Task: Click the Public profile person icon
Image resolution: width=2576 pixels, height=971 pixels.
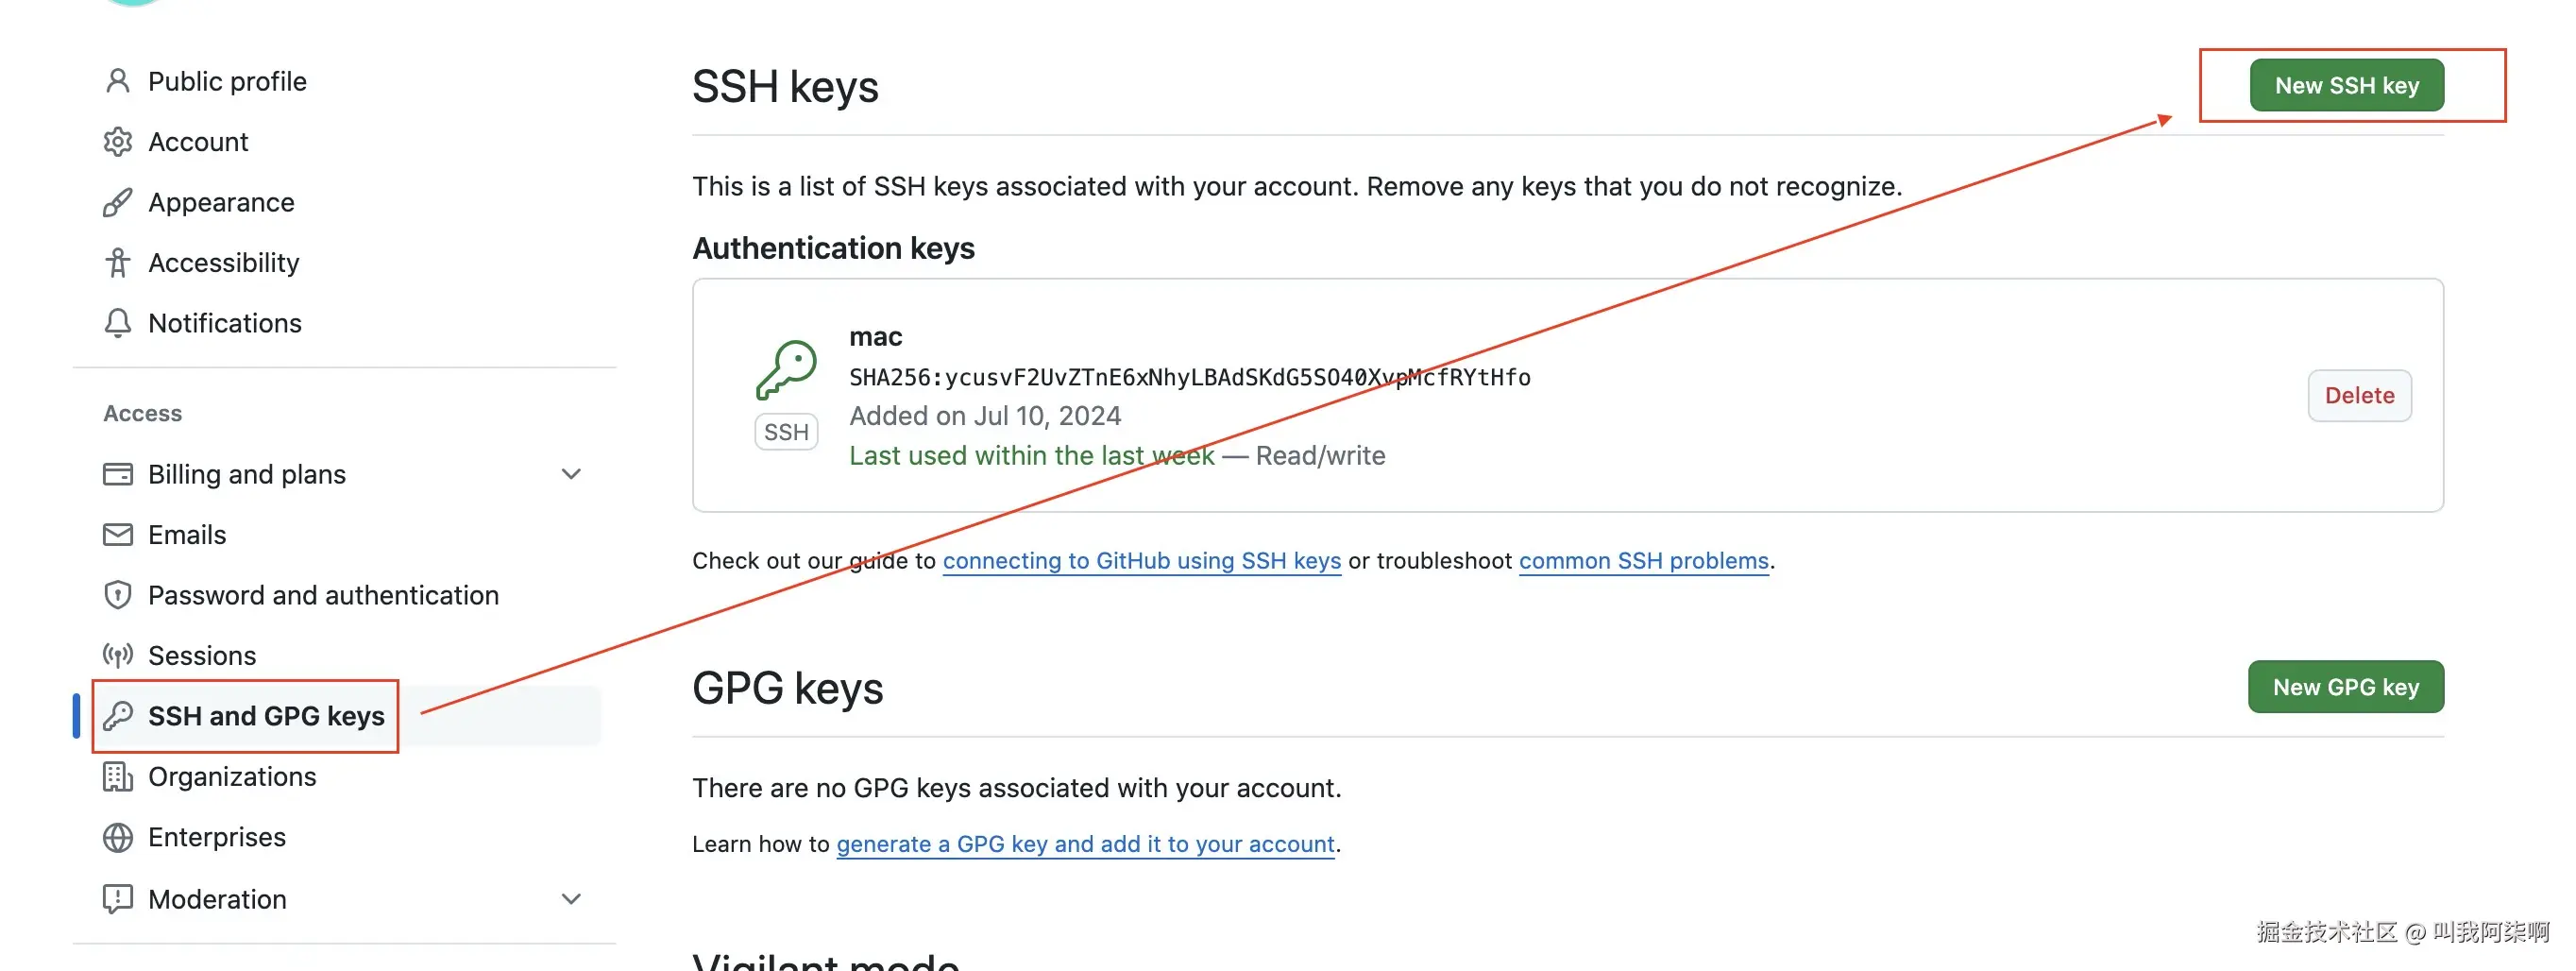Action: click(118, 81)
